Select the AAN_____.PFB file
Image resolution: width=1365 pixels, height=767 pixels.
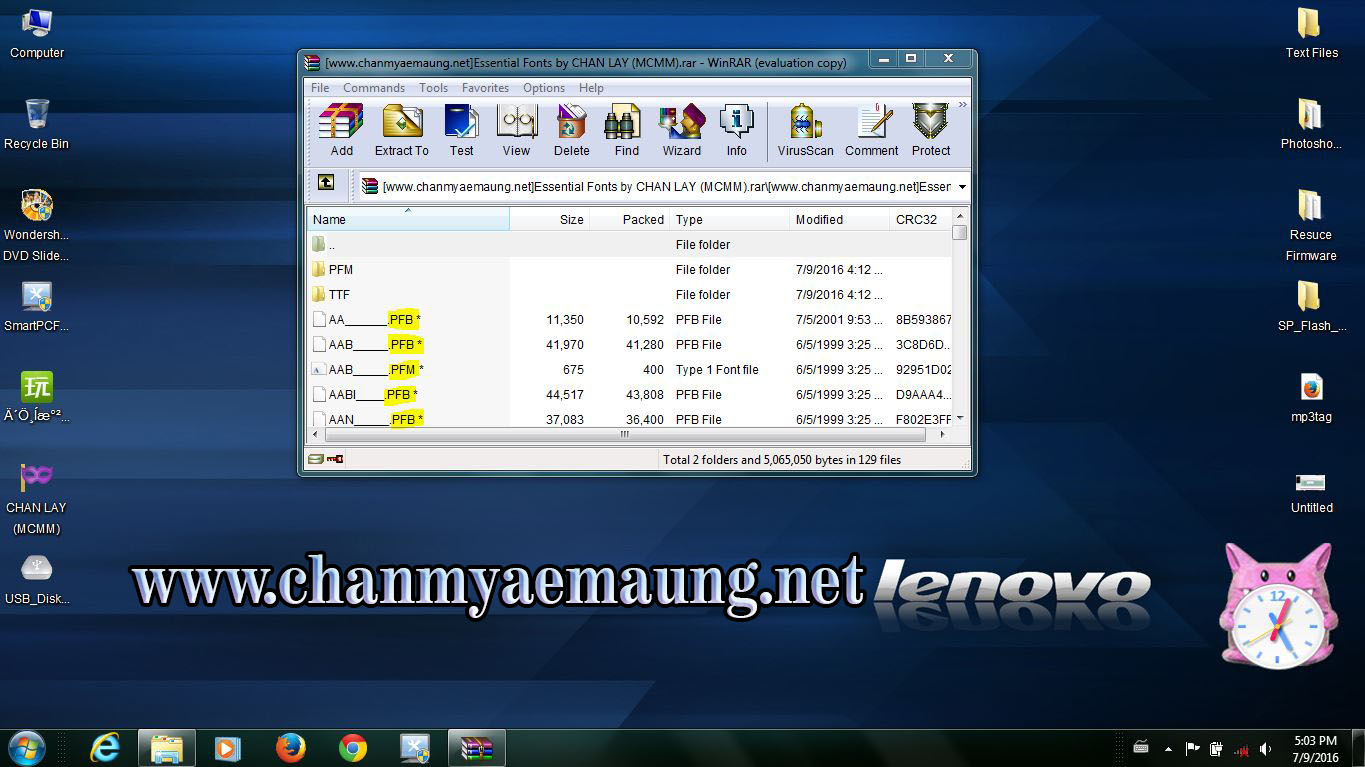630,418
